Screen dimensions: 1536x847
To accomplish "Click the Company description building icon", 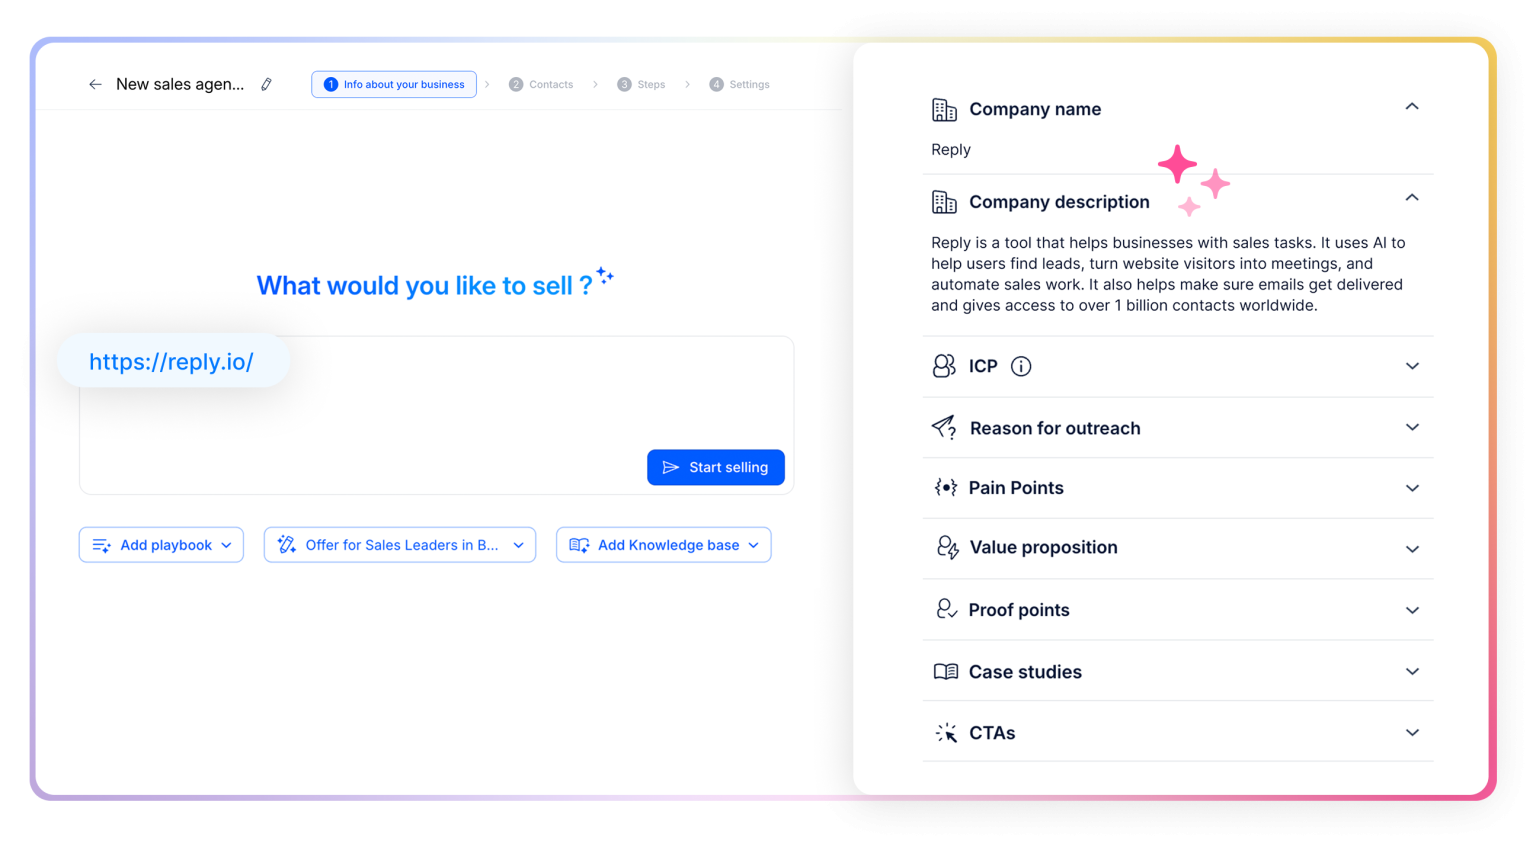I will 944,202.
